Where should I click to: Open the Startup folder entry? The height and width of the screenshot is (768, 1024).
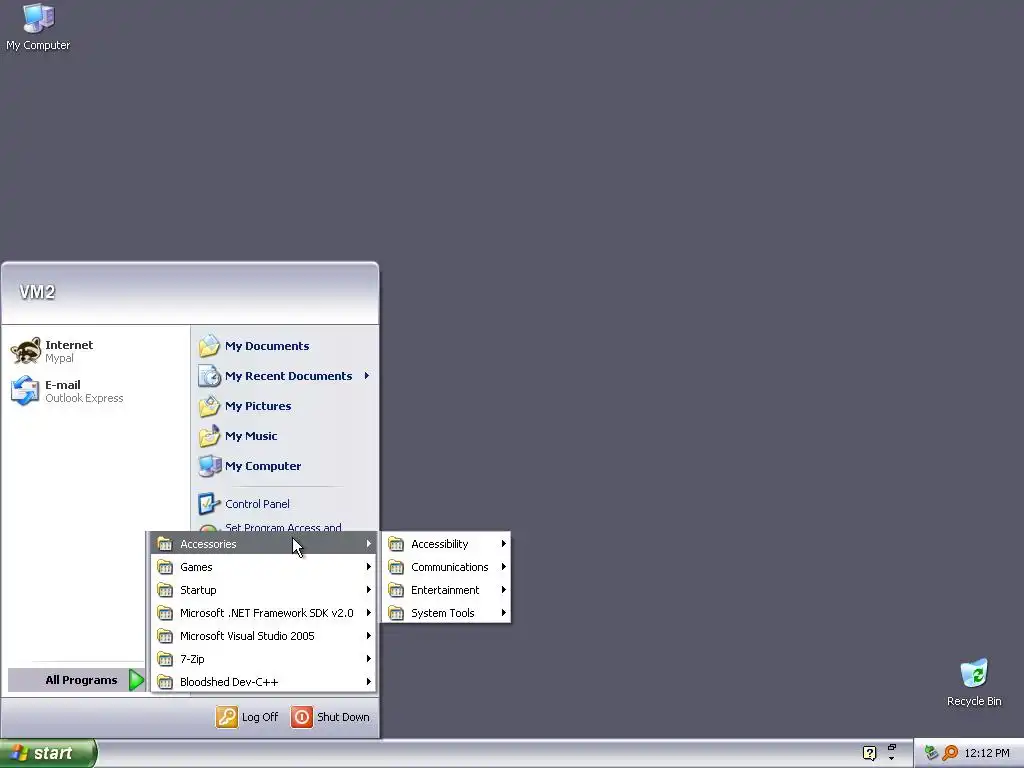(x=263, y=590)
